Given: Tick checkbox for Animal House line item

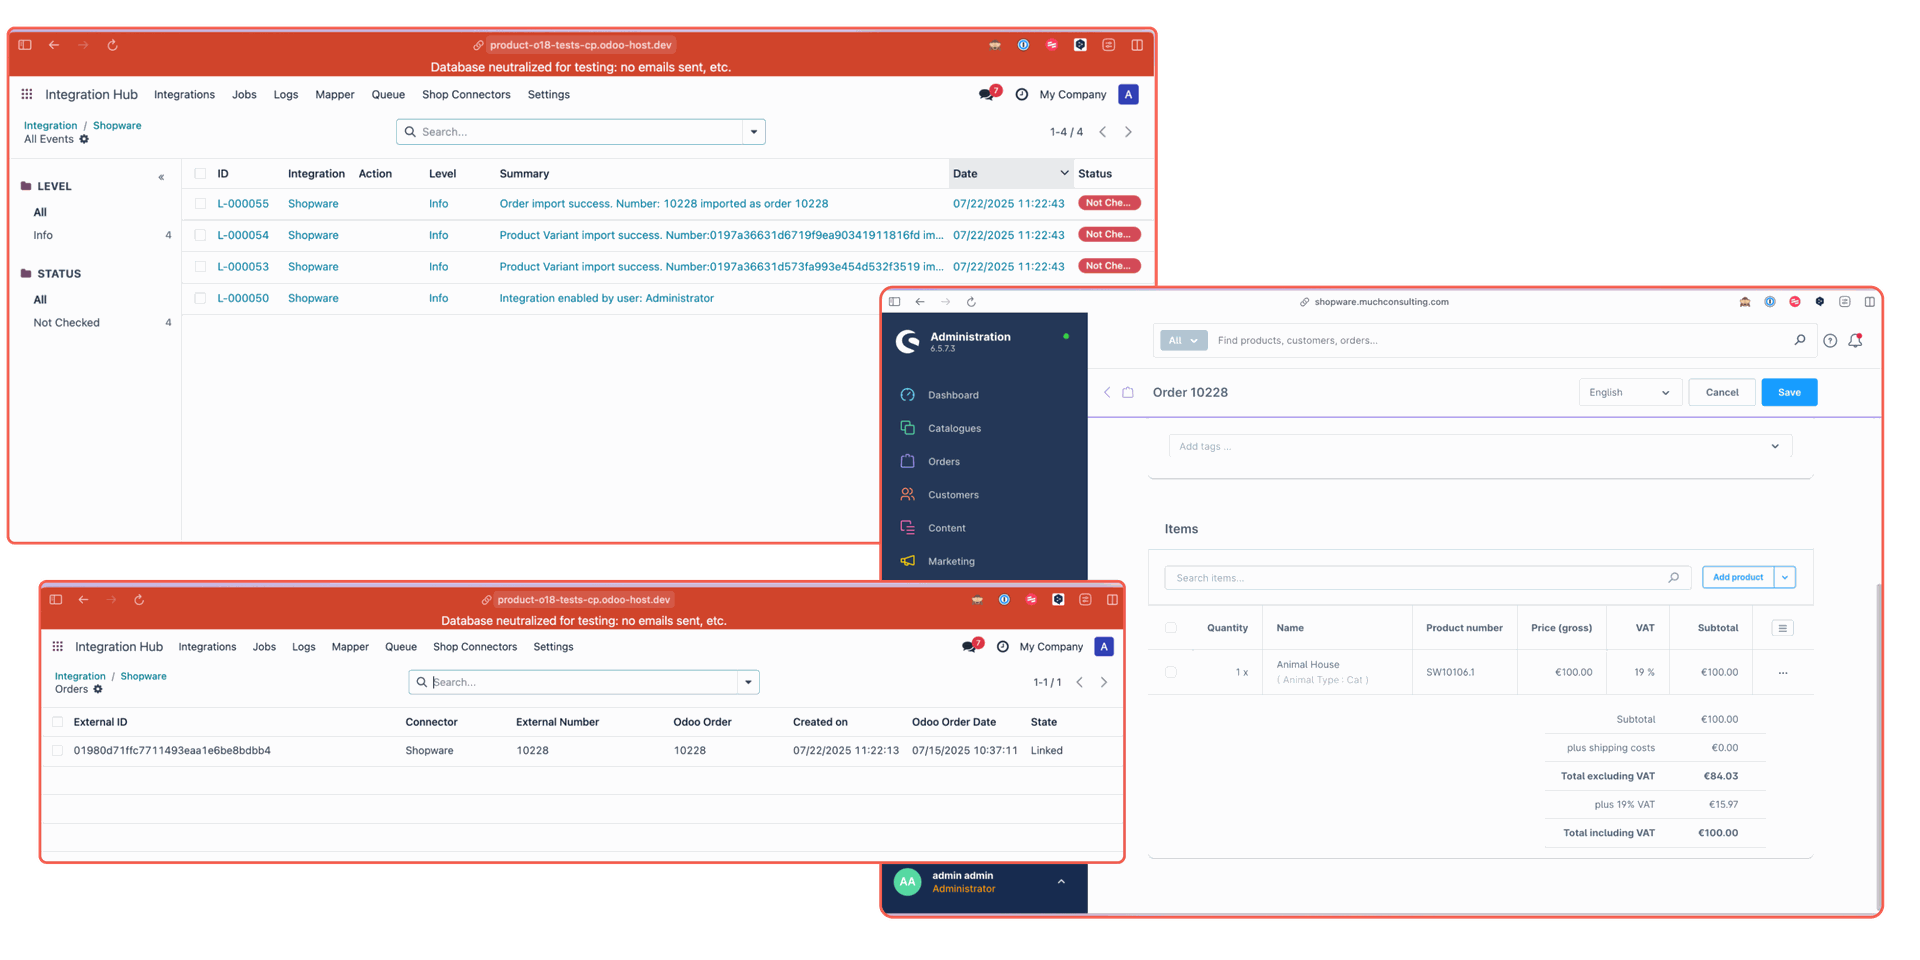Looking at the screenshot, I should click(1171, 672).
